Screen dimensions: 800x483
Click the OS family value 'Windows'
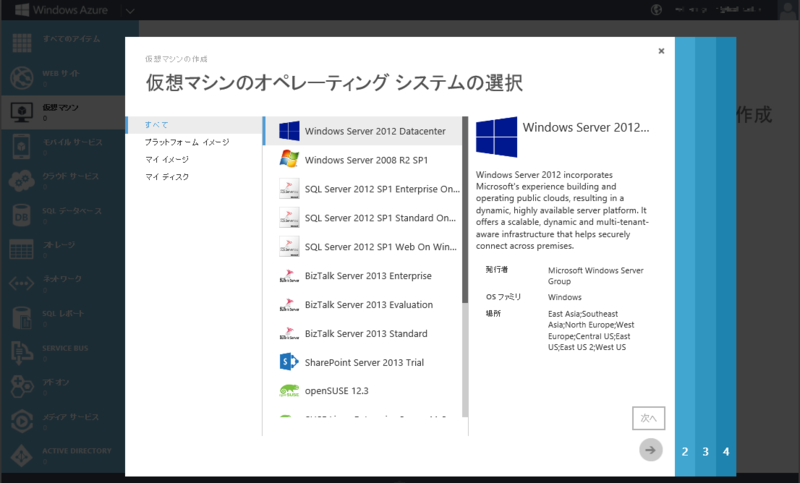564,297
